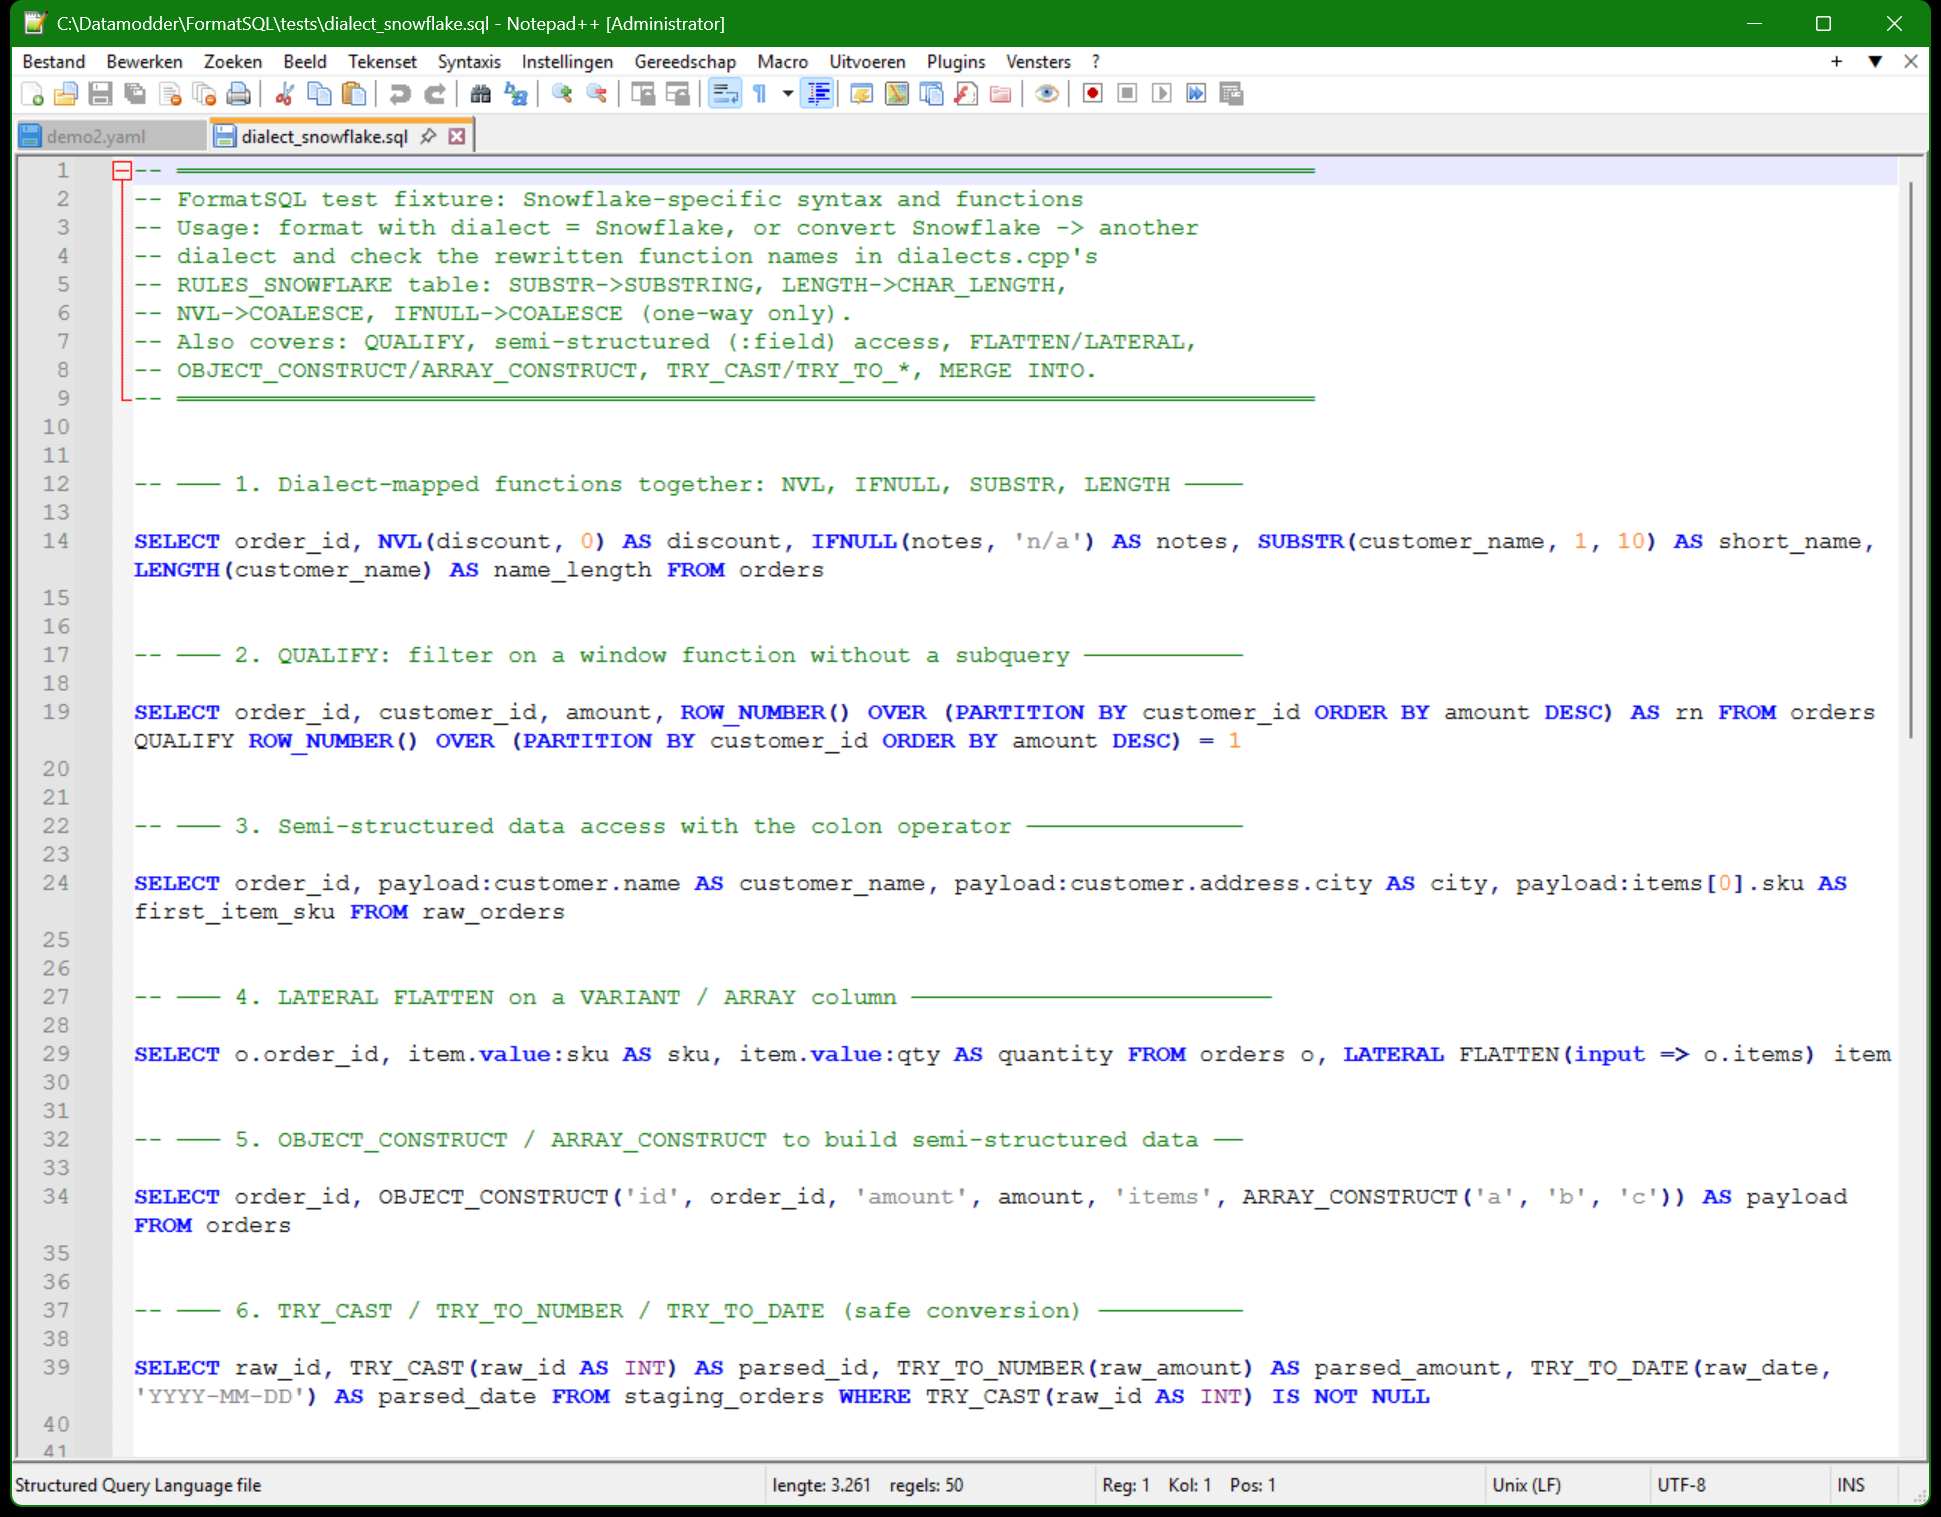The image size is (1941, 1517).
Task: Close the dialect_snowflake.sql tab
Action: [457, 136]
